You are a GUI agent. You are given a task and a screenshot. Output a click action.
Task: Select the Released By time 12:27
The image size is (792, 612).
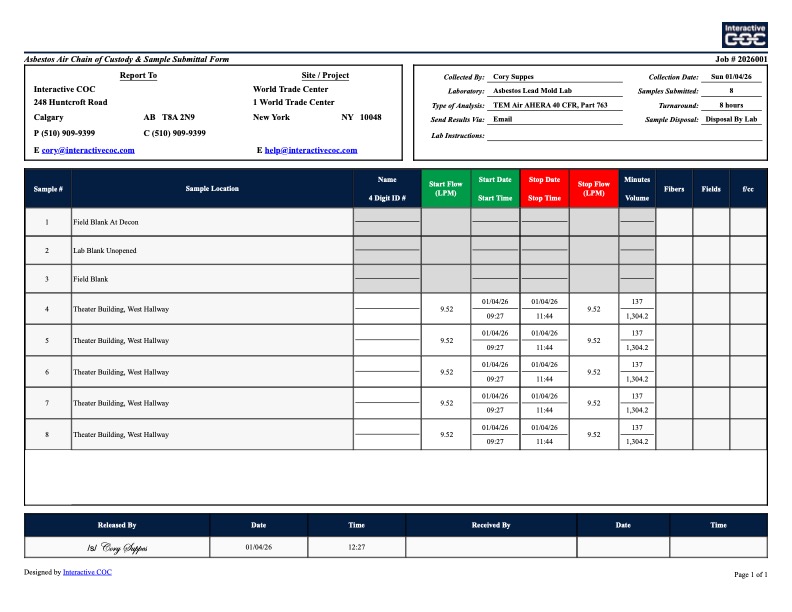(357, 548)
